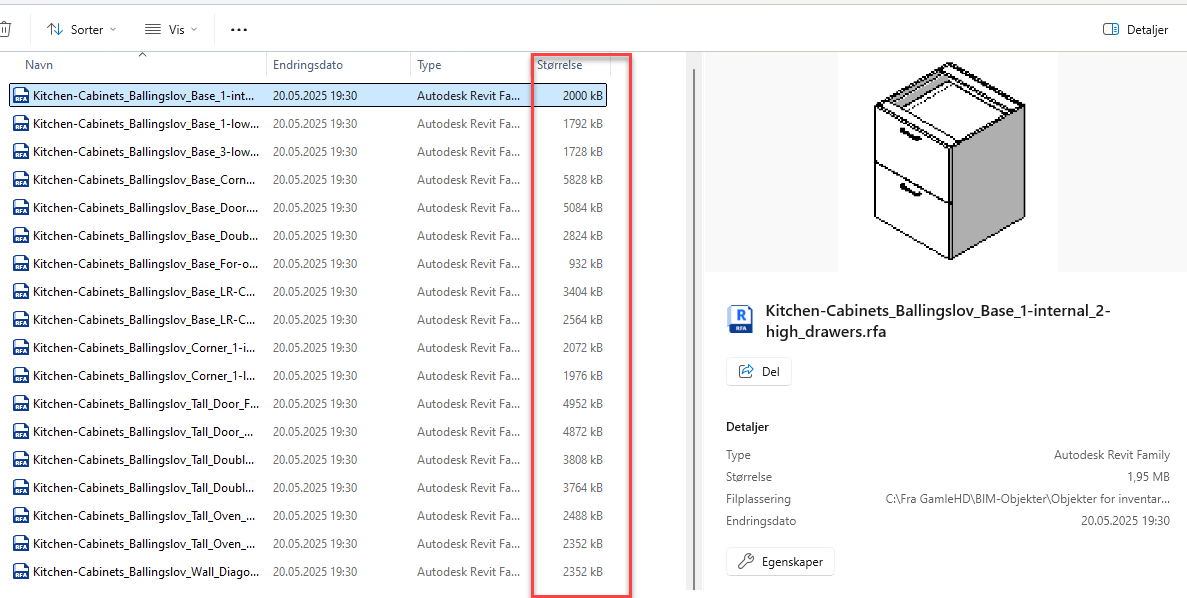Click the 1728 kB size cell
This screenshot has height=598, width=1187.
click(583, 151)
